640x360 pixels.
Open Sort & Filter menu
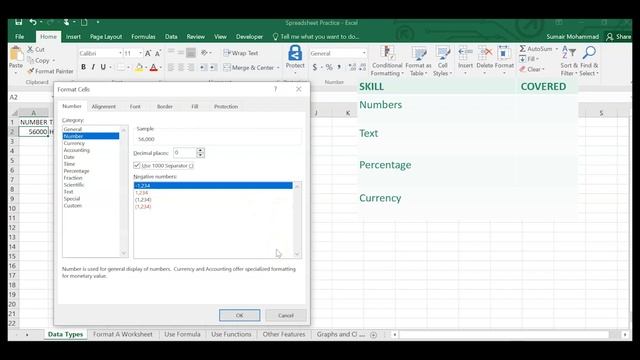point(569,61)
